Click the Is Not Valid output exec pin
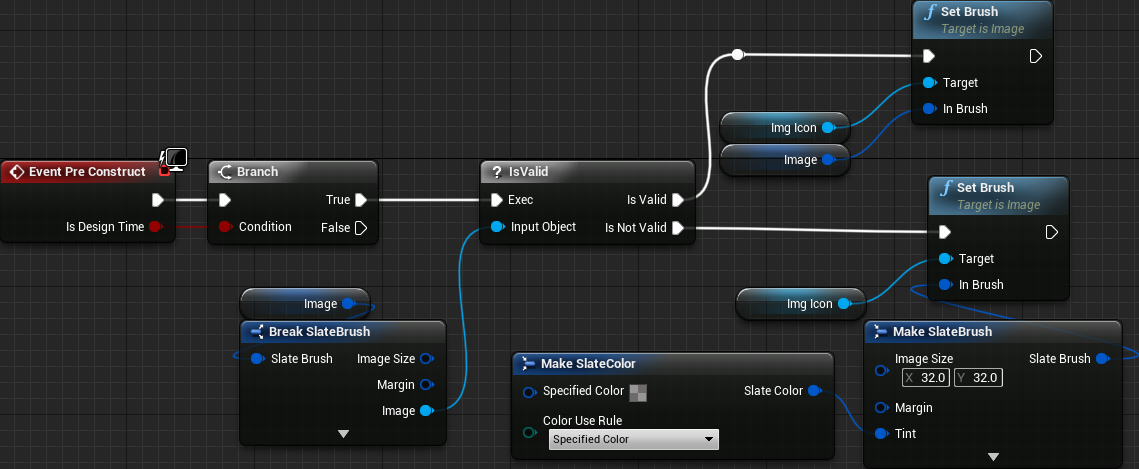1139x469 pixels. coord(678,228)
